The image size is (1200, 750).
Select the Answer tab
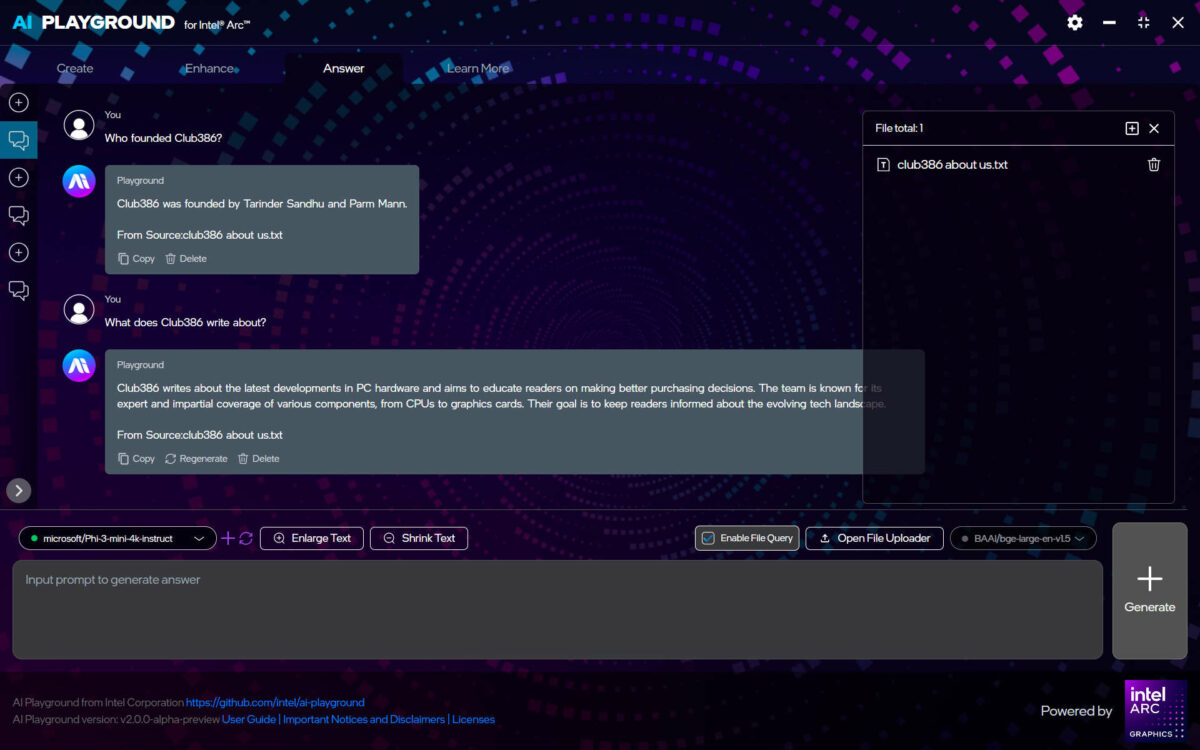point(344,68)
